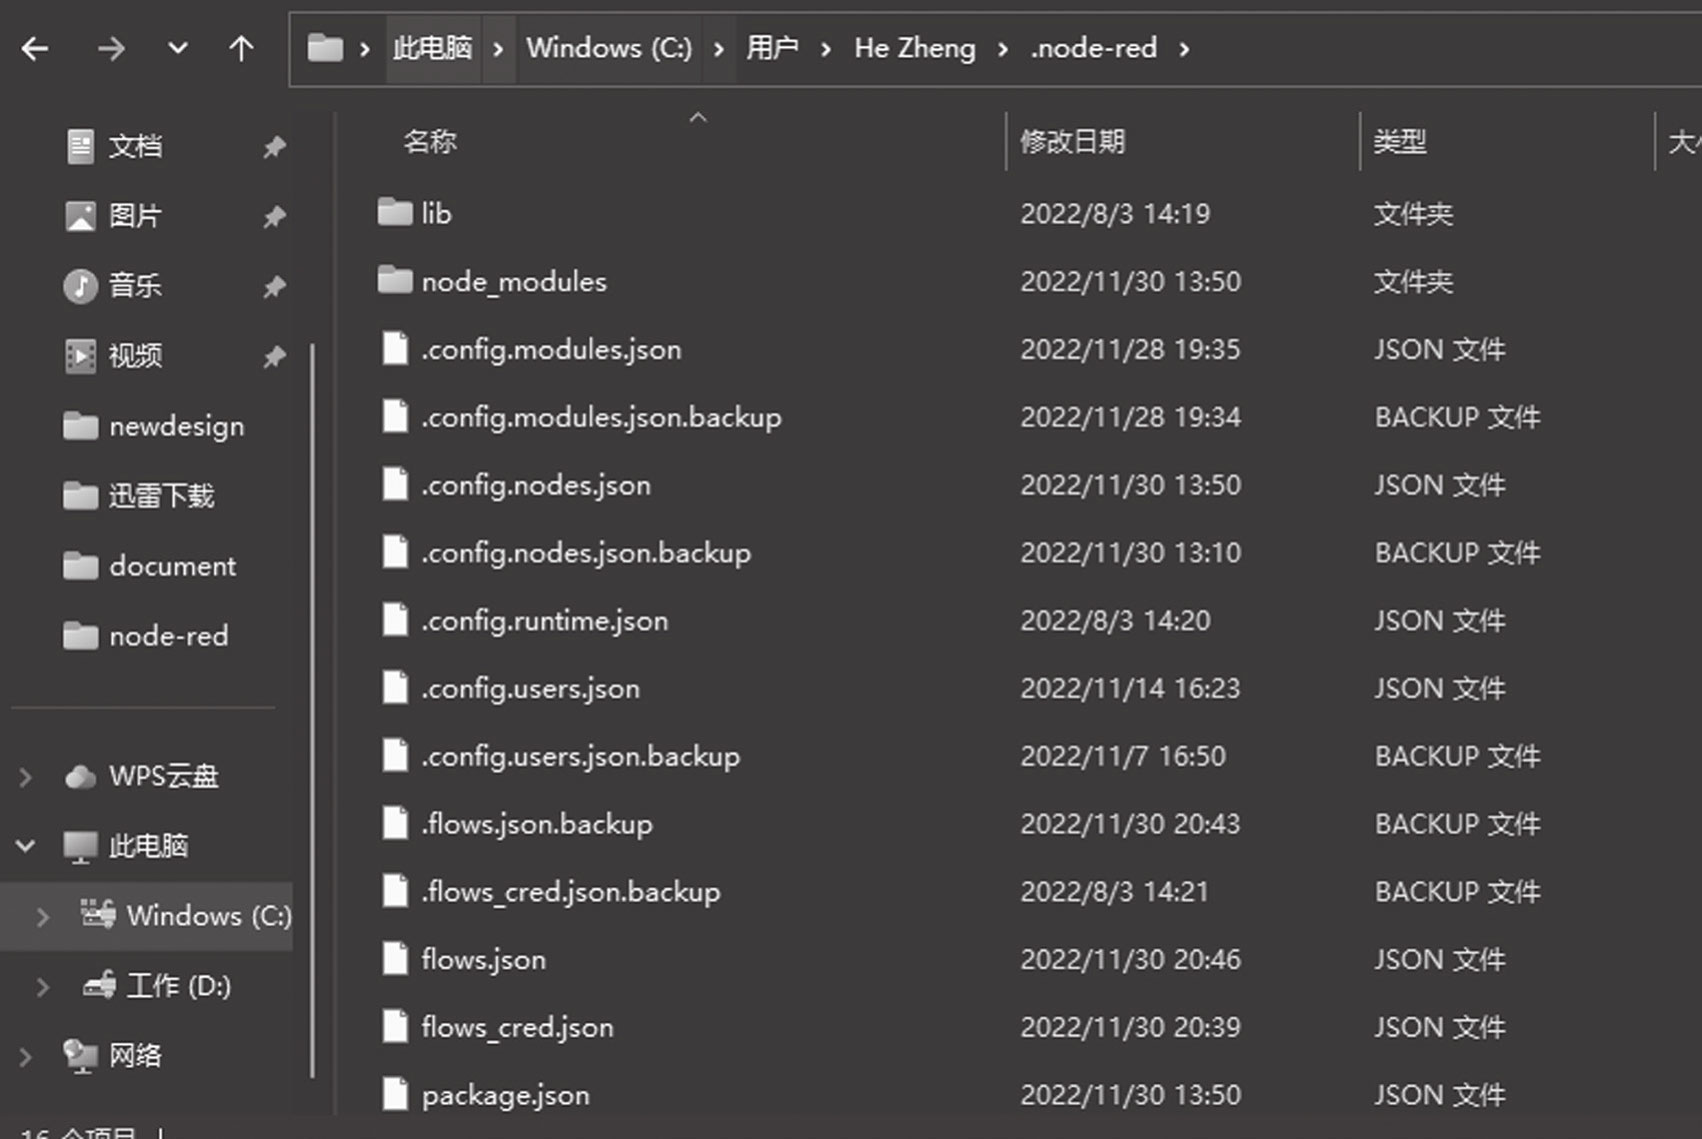Select 工作 (D:) drive in navigation pane

pyautogui.click(x=179, y=986)
